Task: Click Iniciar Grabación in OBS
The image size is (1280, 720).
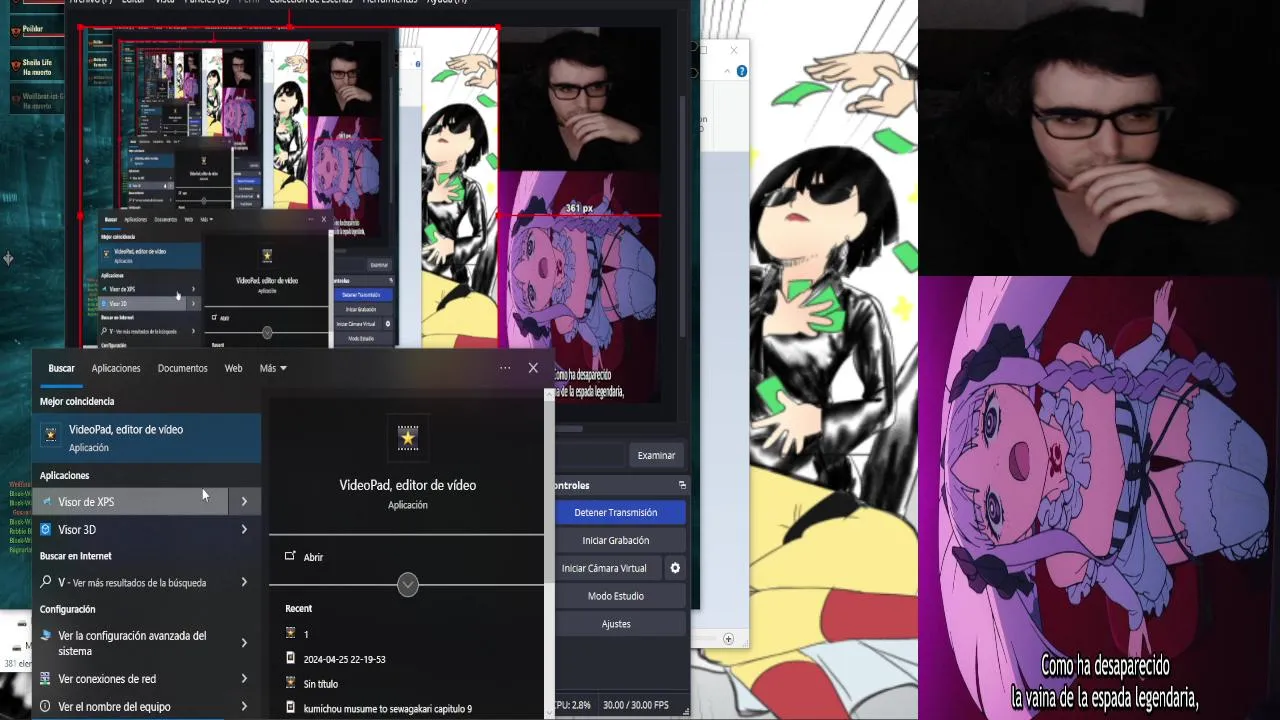Action: click(616, 540)
